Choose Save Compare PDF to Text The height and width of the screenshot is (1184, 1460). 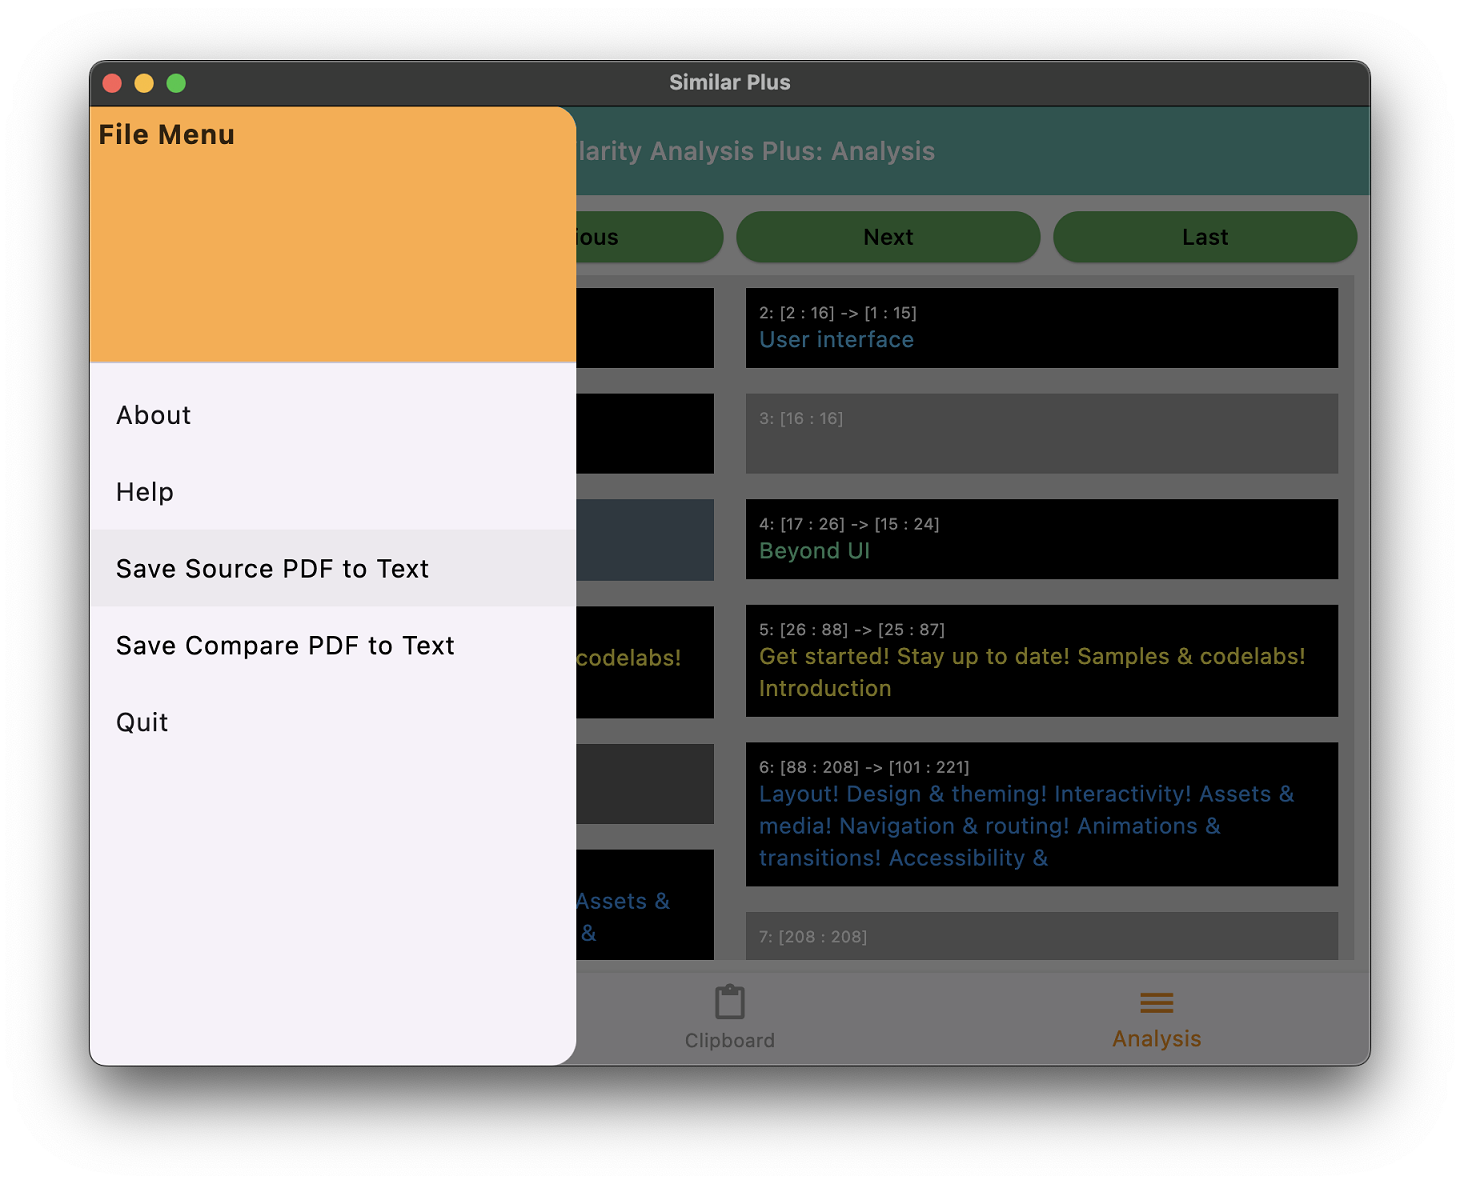click(333, 646)
